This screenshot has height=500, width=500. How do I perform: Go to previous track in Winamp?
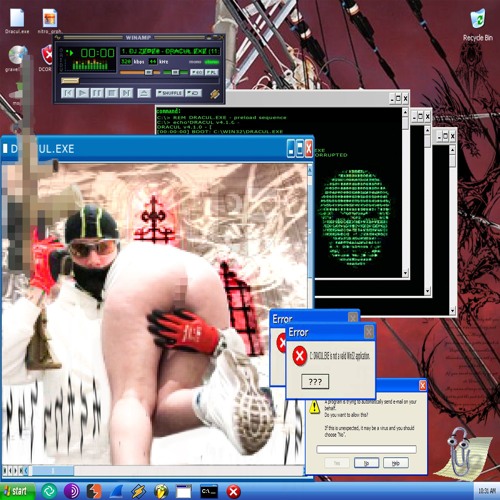coord(67,93)
